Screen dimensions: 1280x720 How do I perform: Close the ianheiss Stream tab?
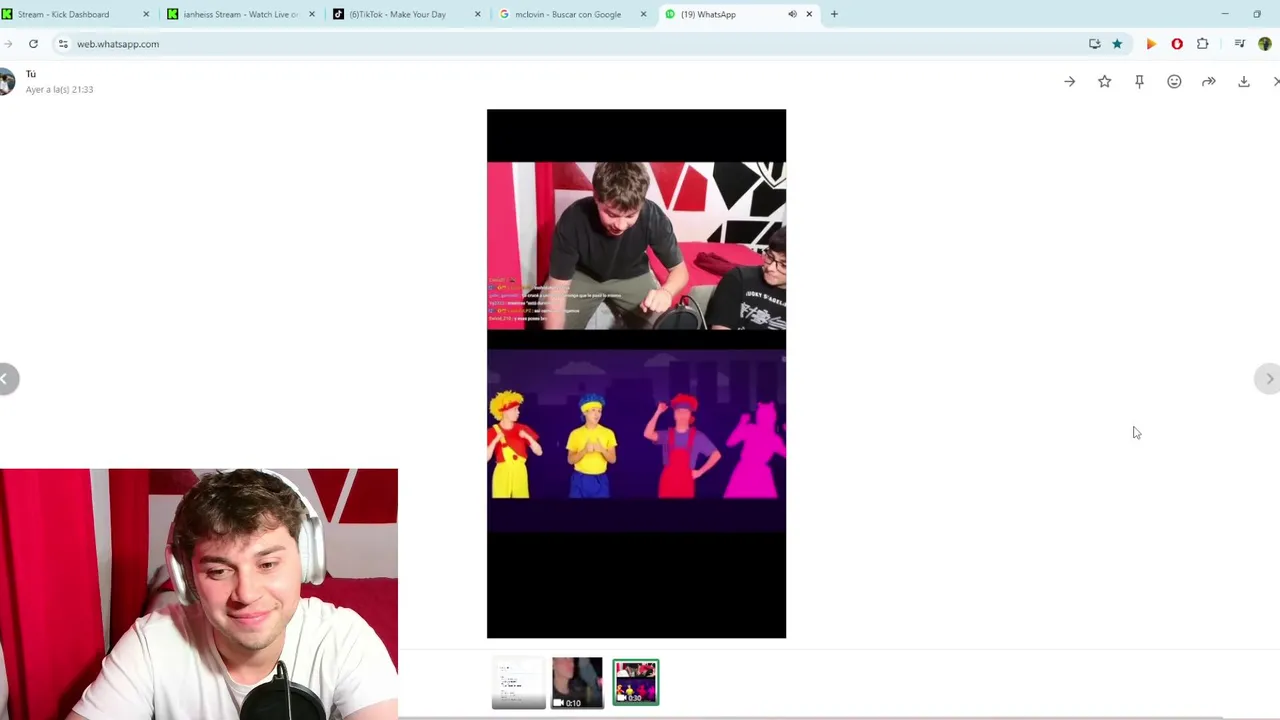coord(312,14)
